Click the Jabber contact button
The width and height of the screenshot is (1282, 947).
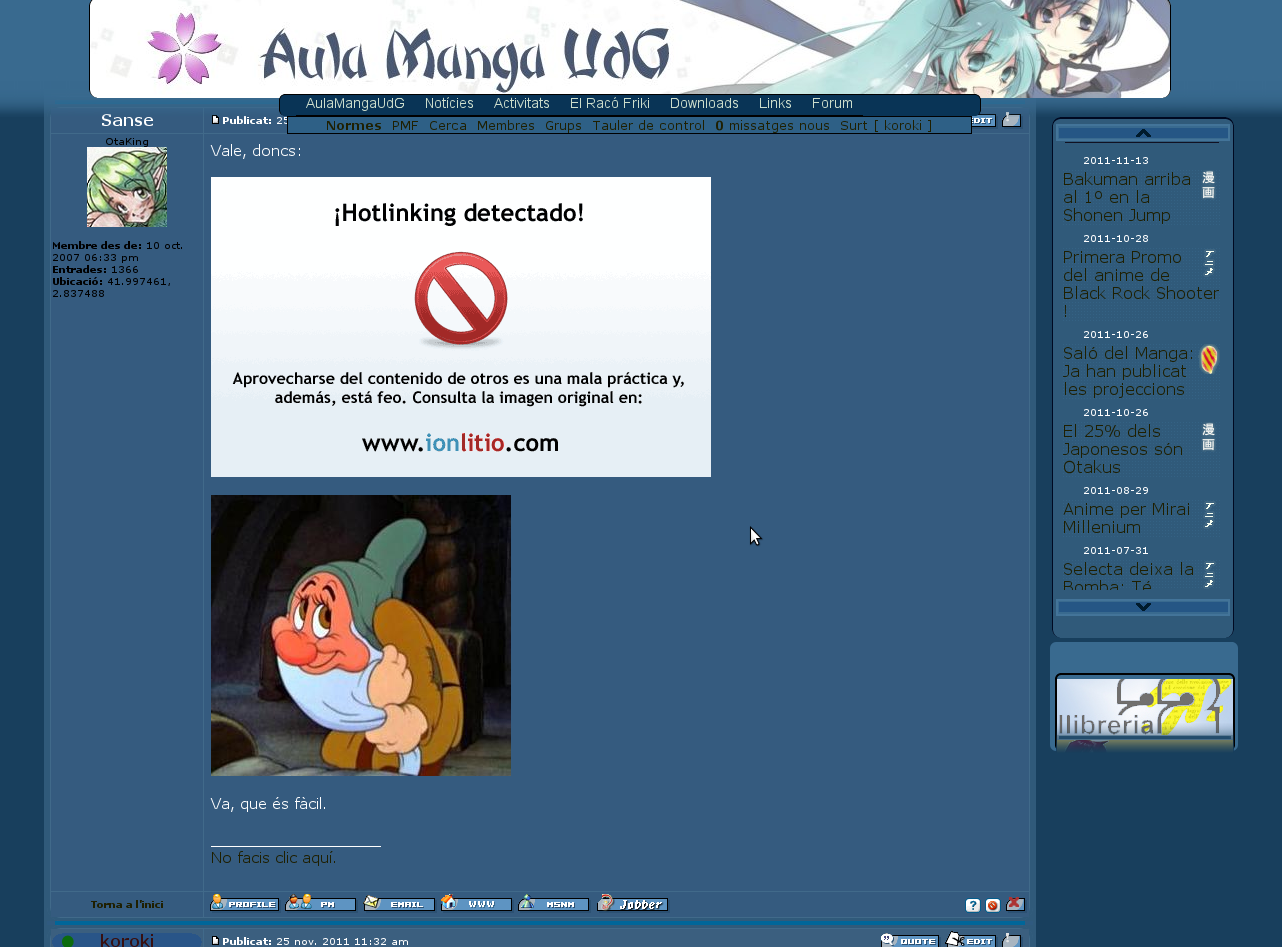632,903
